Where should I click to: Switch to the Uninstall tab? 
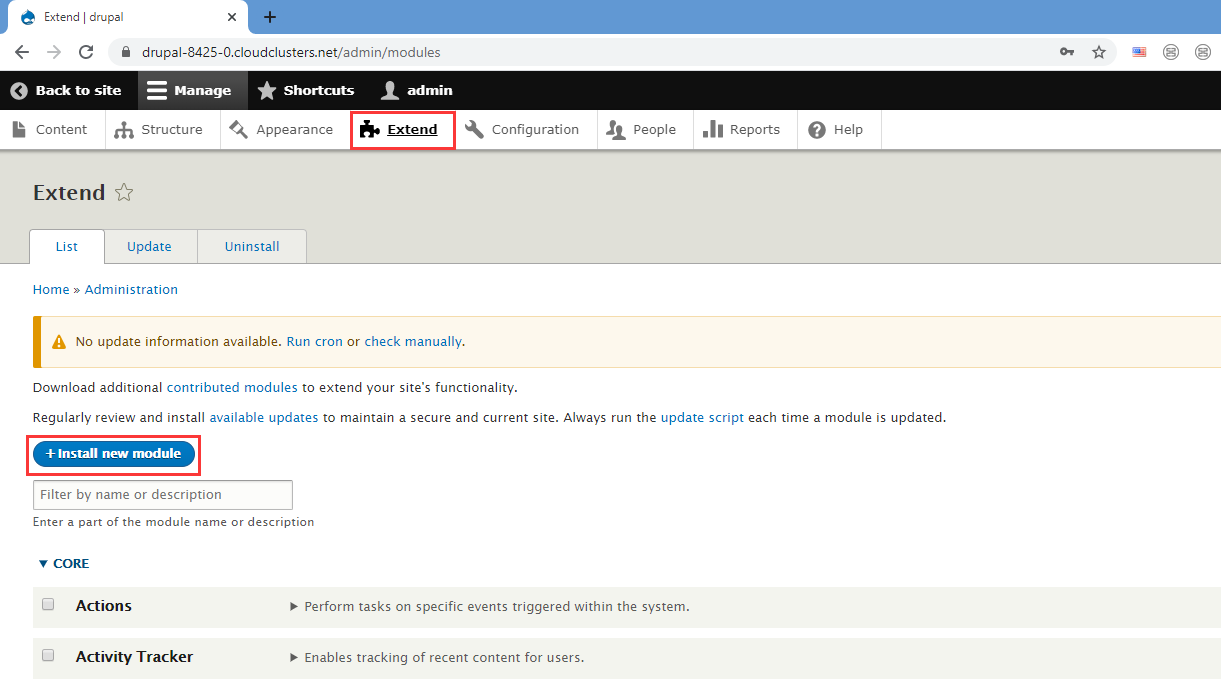tap(252, 247)
